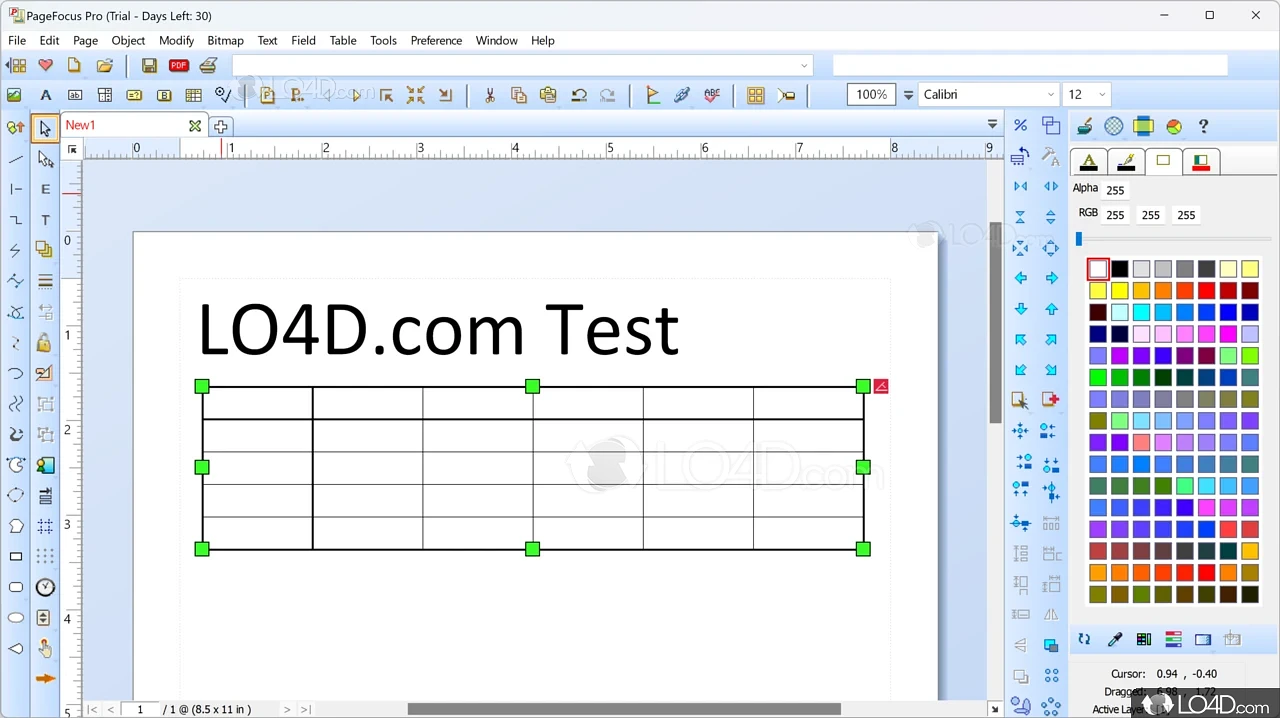Export document as PDF using the PDF icon
The image size is (1280, 718).
pyautogui.click(x=178, y=64)
